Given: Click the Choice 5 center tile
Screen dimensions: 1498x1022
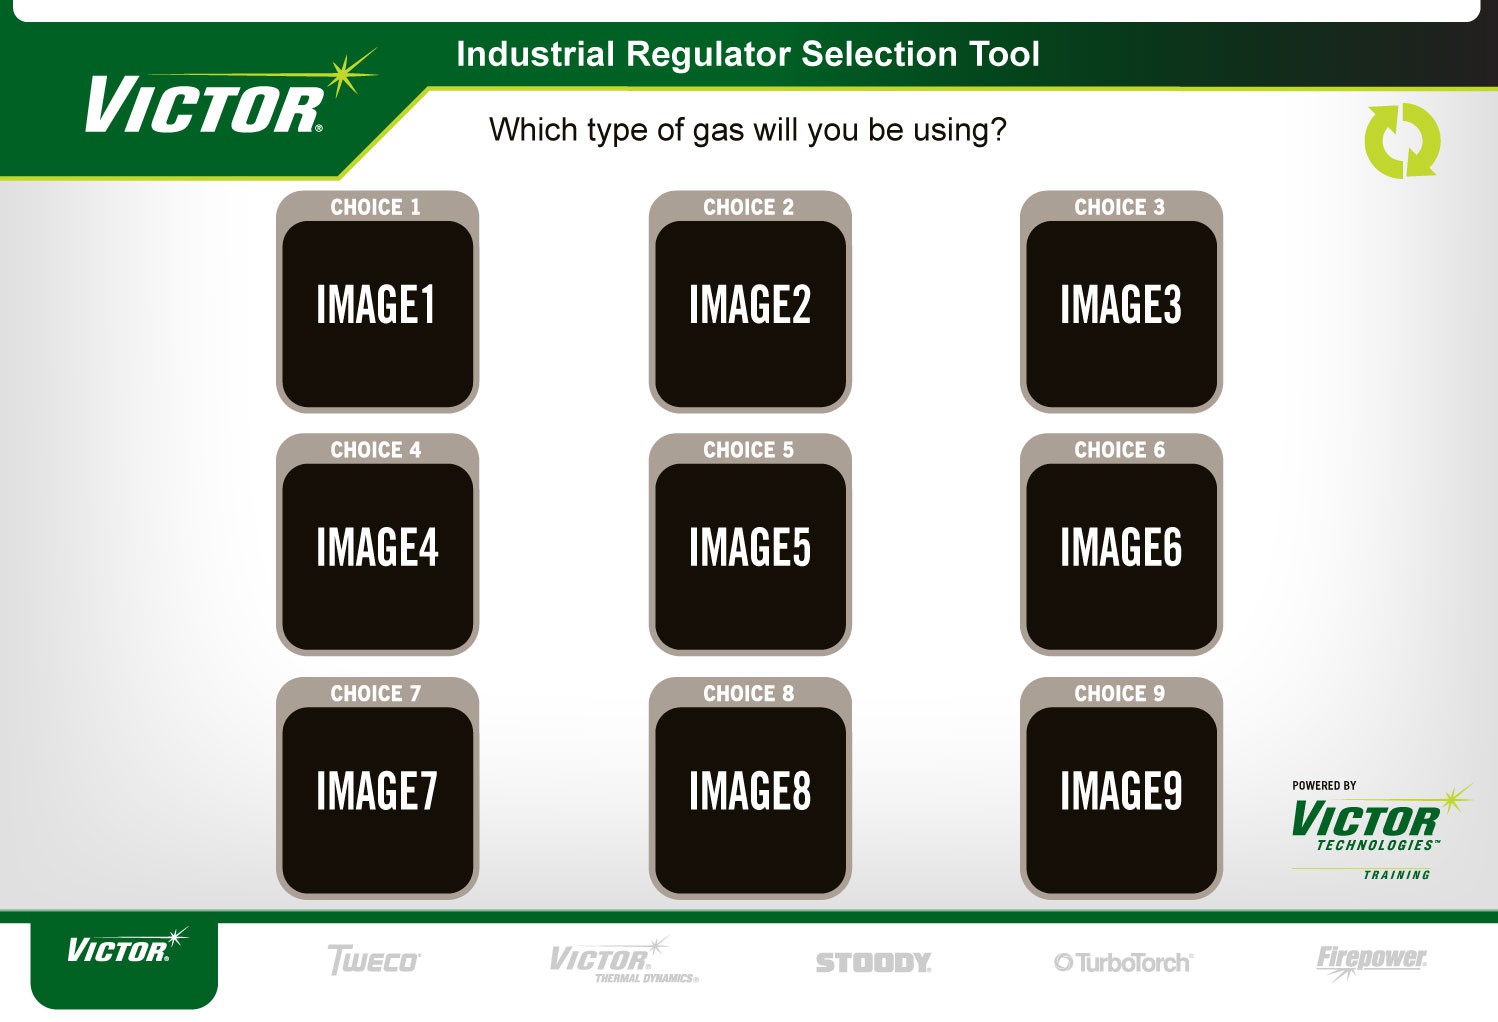Looking at the screenshot, I should click(x=749, y=547).
